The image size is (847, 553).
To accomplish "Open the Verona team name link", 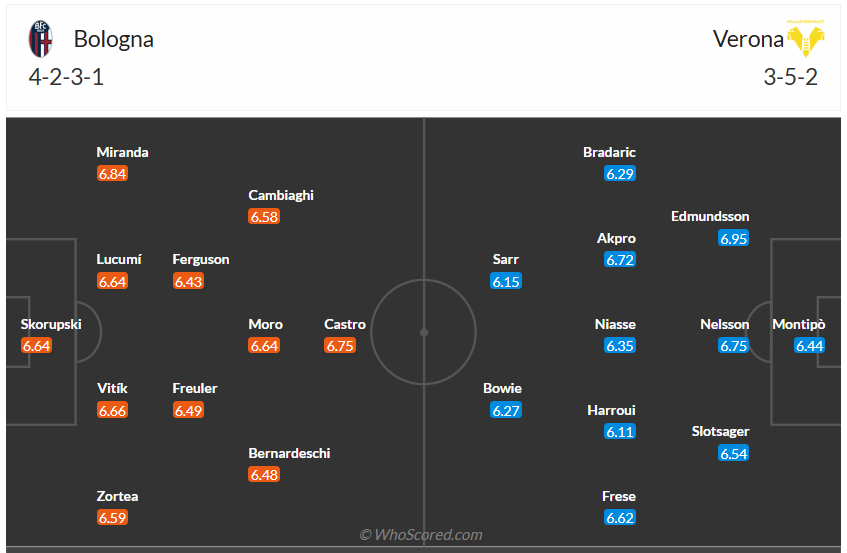I will coord(748,39).
